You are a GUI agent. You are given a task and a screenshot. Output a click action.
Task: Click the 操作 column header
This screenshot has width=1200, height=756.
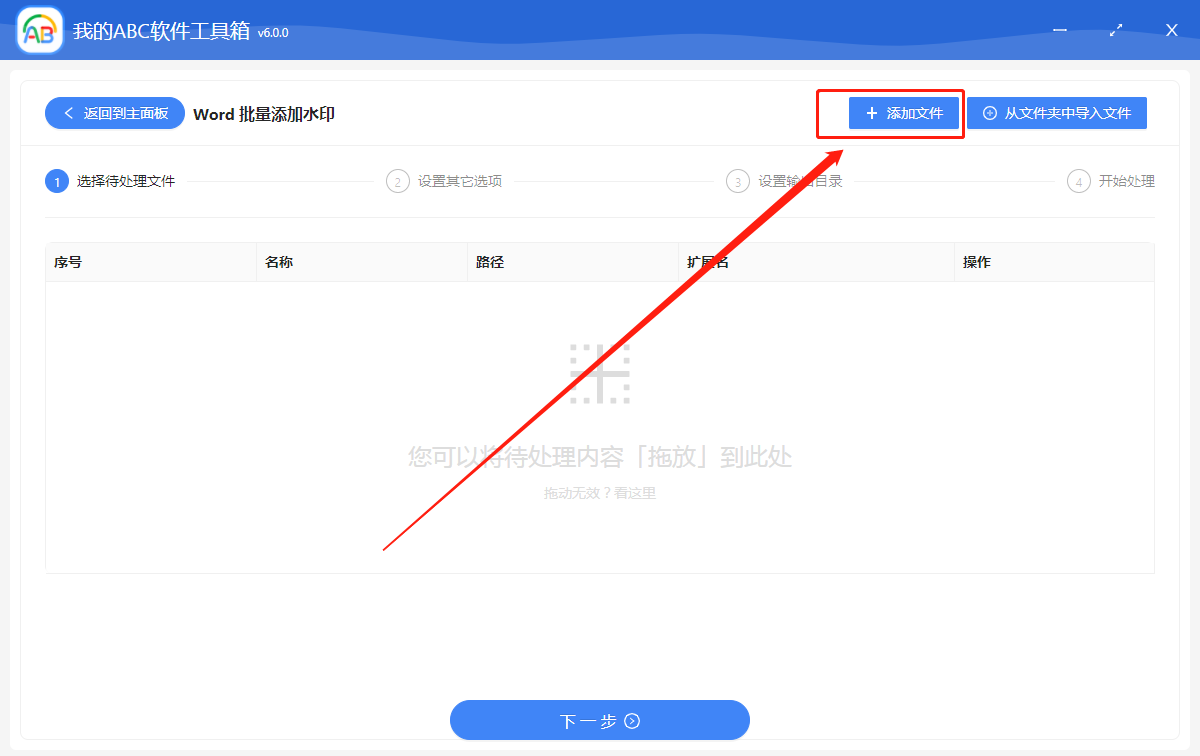[978, 262]
